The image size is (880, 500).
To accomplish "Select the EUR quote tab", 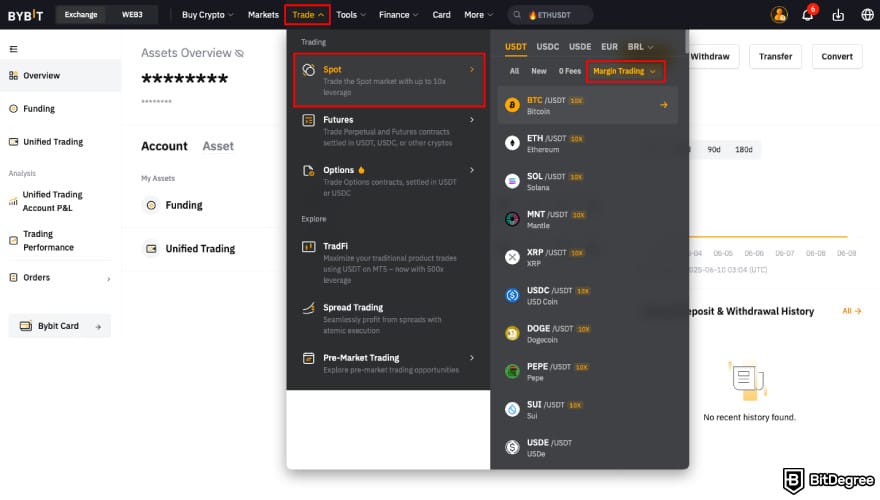I will coord(609,47).
